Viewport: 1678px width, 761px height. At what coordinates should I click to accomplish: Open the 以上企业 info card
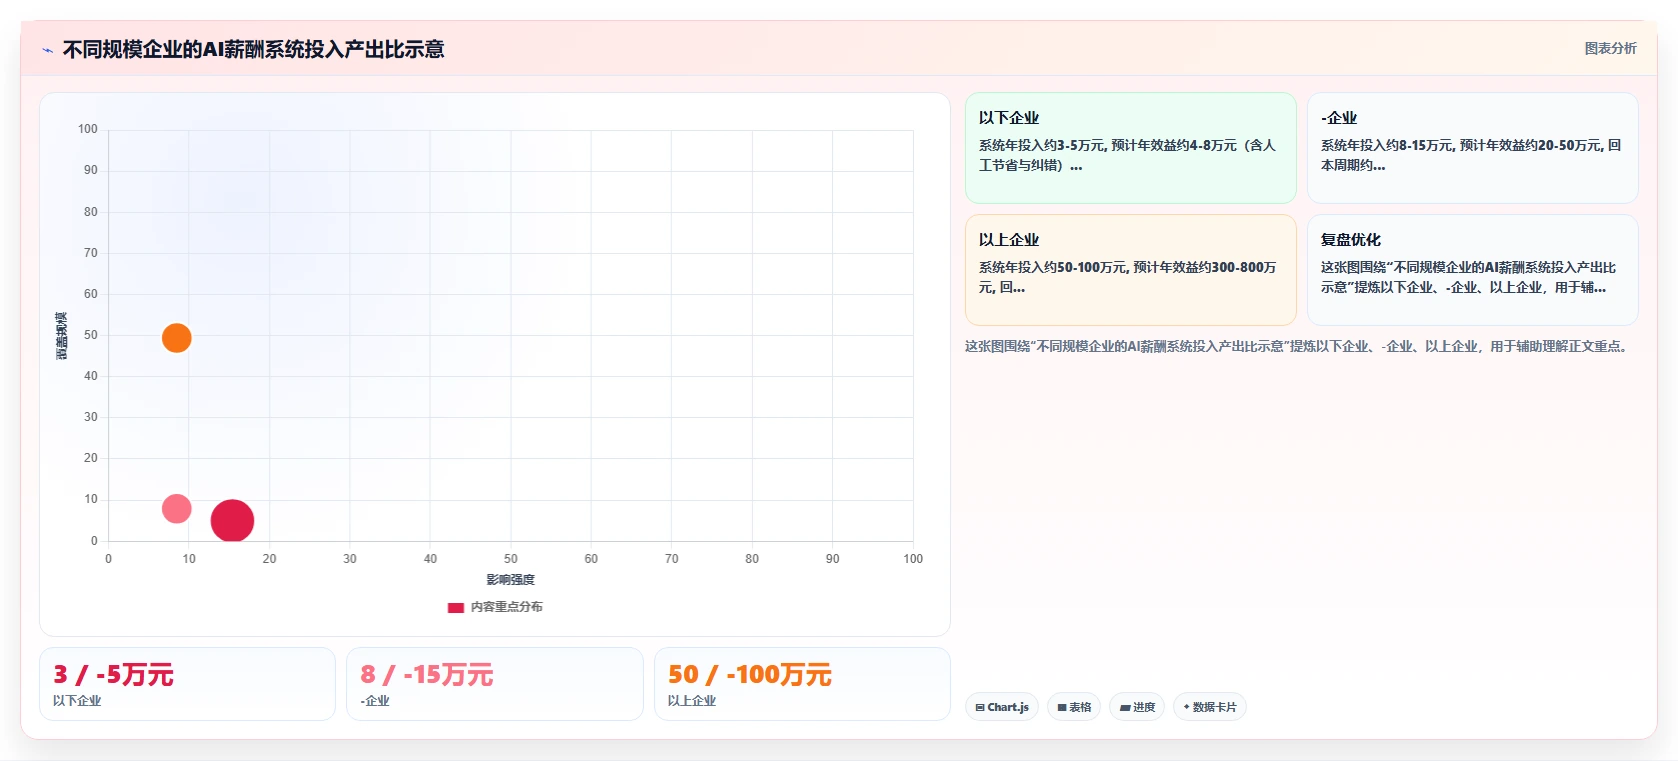coord(1130,270)
